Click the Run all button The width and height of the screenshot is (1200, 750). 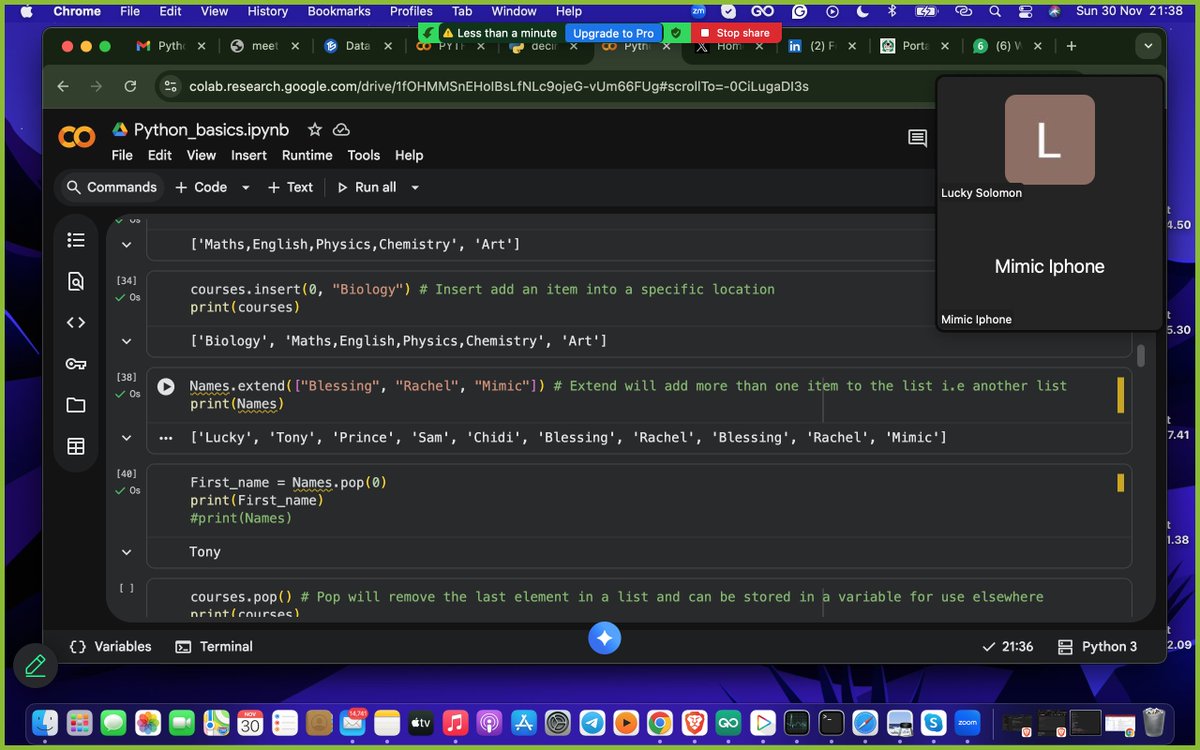(367, 187)
